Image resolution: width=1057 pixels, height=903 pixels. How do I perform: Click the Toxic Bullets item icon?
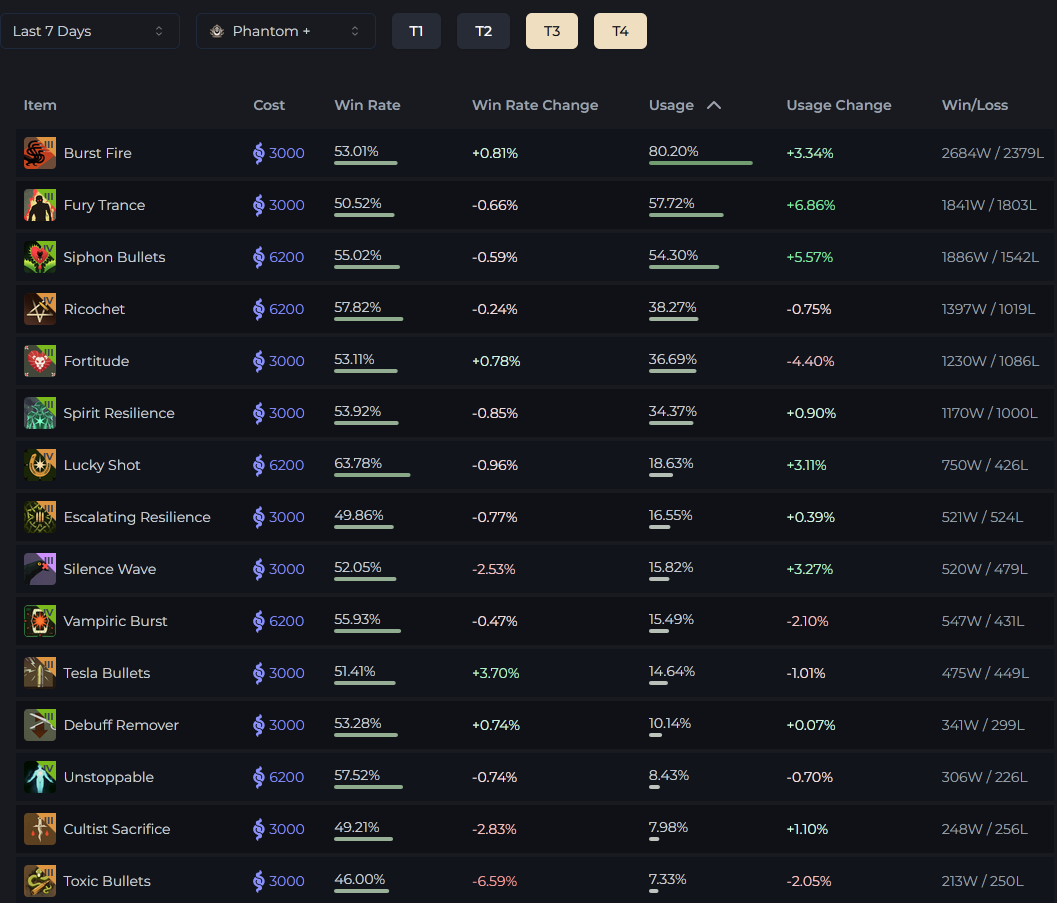[x=40, y=881]
